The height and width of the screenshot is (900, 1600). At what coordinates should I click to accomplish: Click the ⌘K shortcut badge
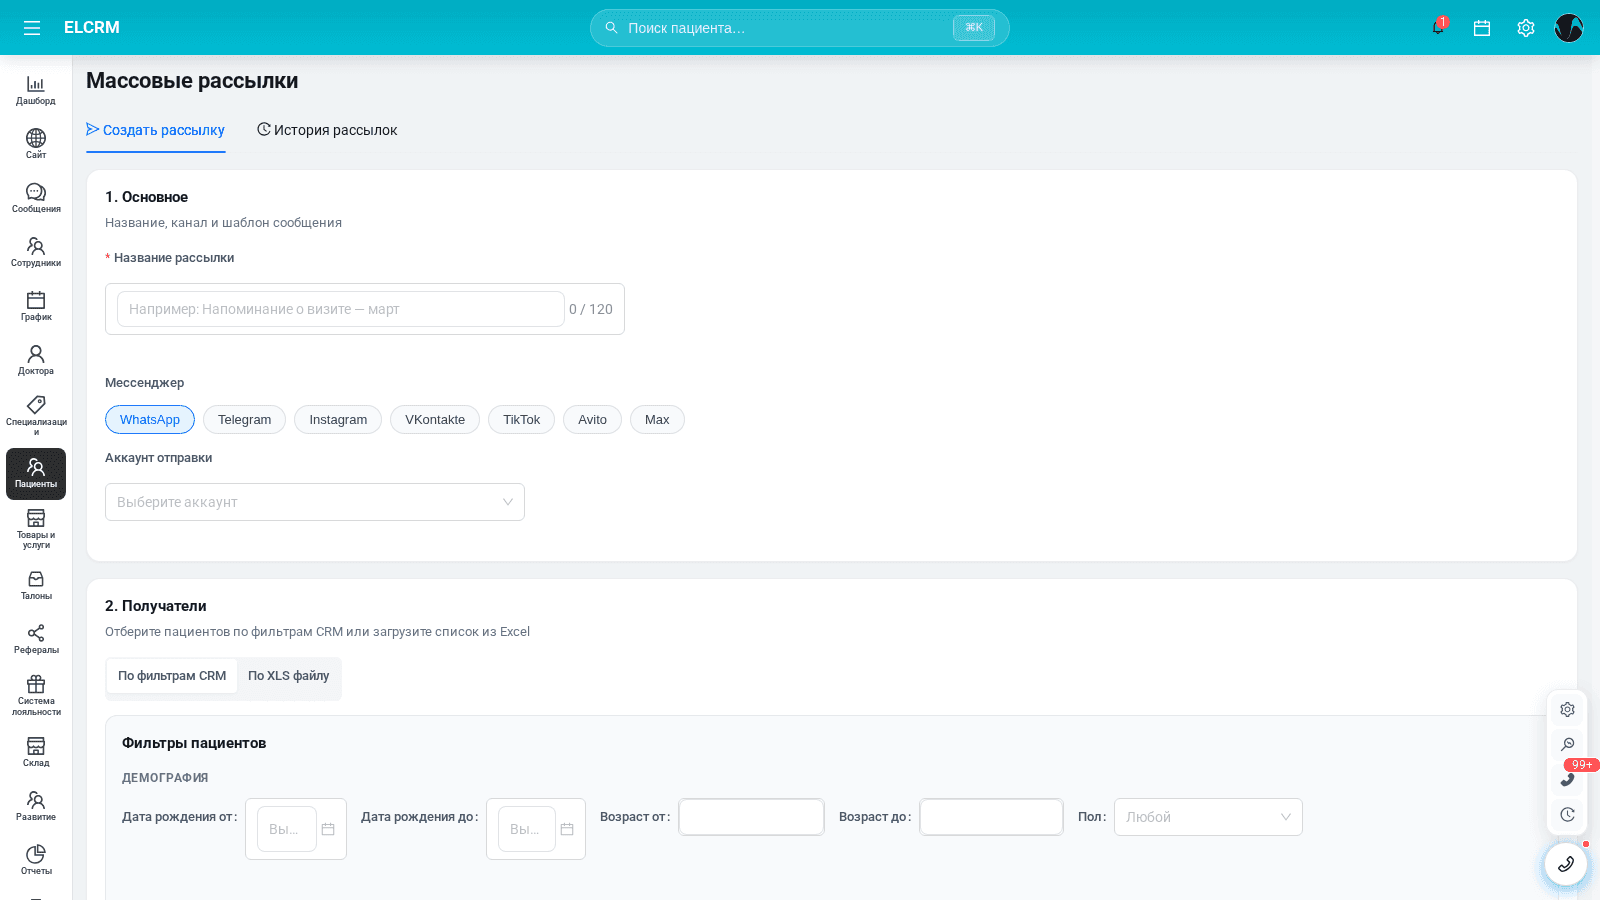pos(974,28)
